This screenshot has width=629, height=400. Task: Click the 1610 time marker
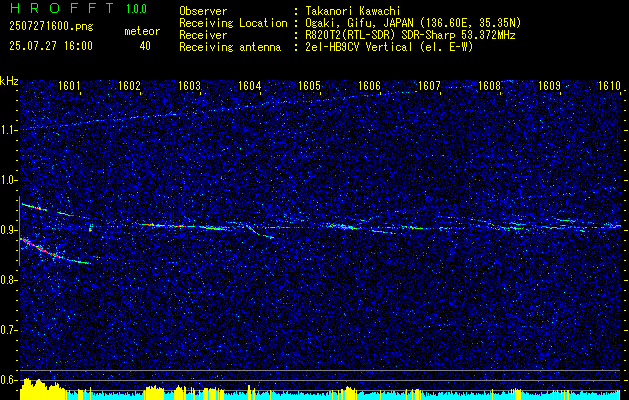point(608,85)
